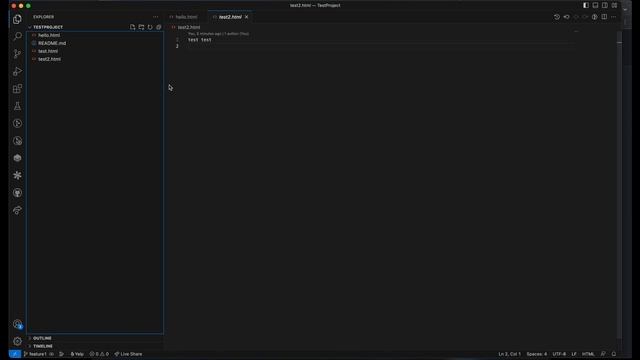Open the Search view in activity bar
Screen dimensions: 640x360
point(17,36)
